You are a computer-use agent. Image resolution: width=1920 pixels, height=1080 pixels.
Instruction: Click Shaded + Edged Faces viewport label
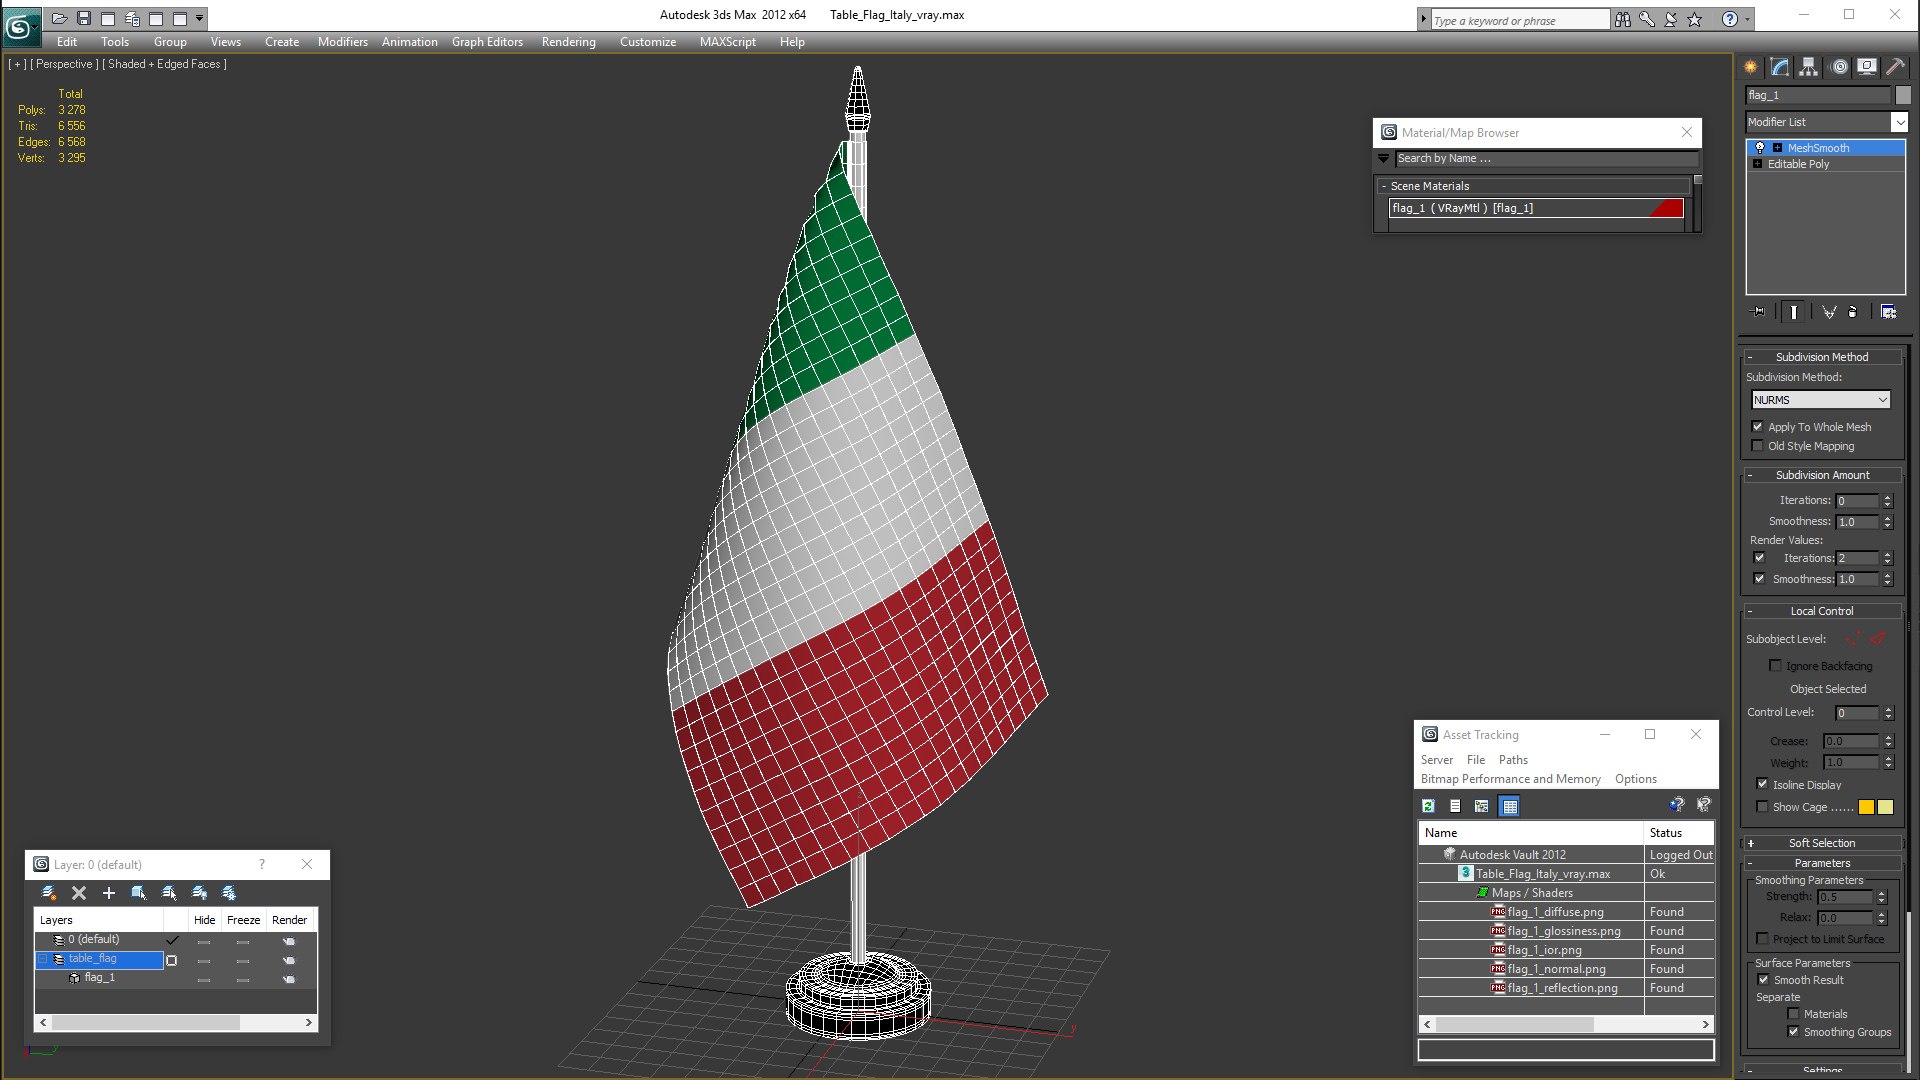point(165,64)
